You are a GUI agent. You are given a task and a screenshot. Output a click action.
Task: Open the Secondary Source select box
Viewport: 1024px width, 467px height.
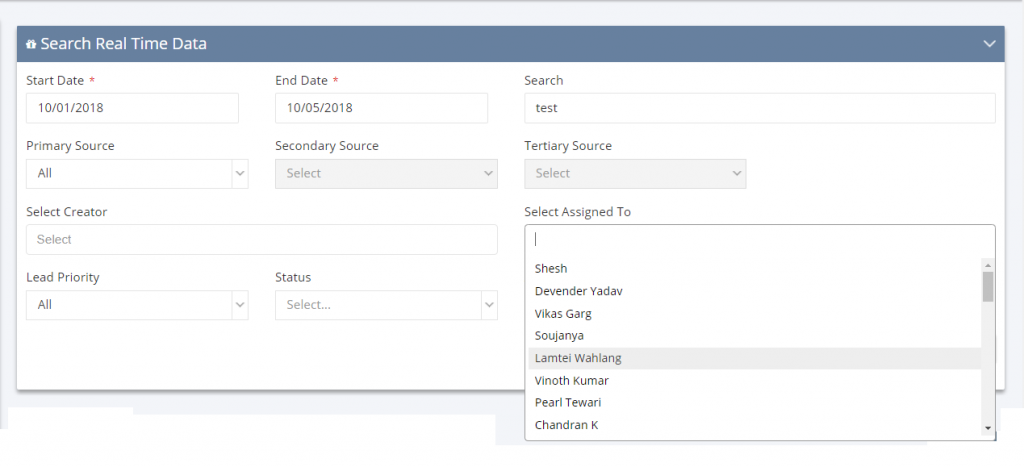coord(386,174)
